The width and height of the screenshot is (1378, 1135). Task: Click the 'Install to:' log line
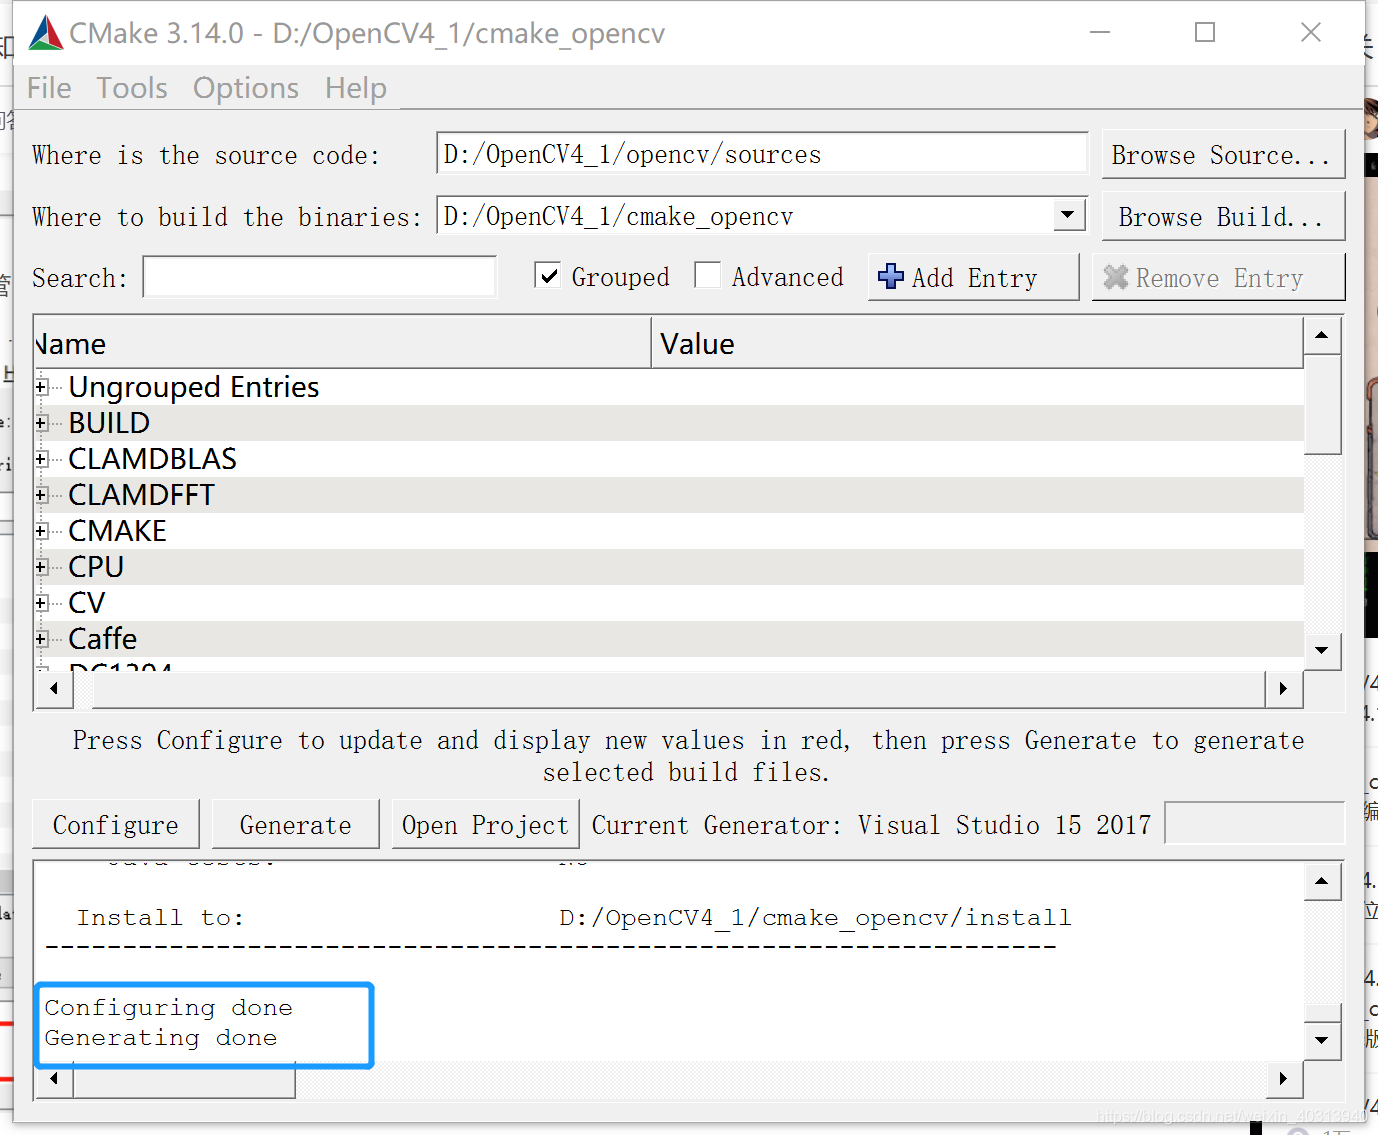pyautogui.click(x=160, y=918)
